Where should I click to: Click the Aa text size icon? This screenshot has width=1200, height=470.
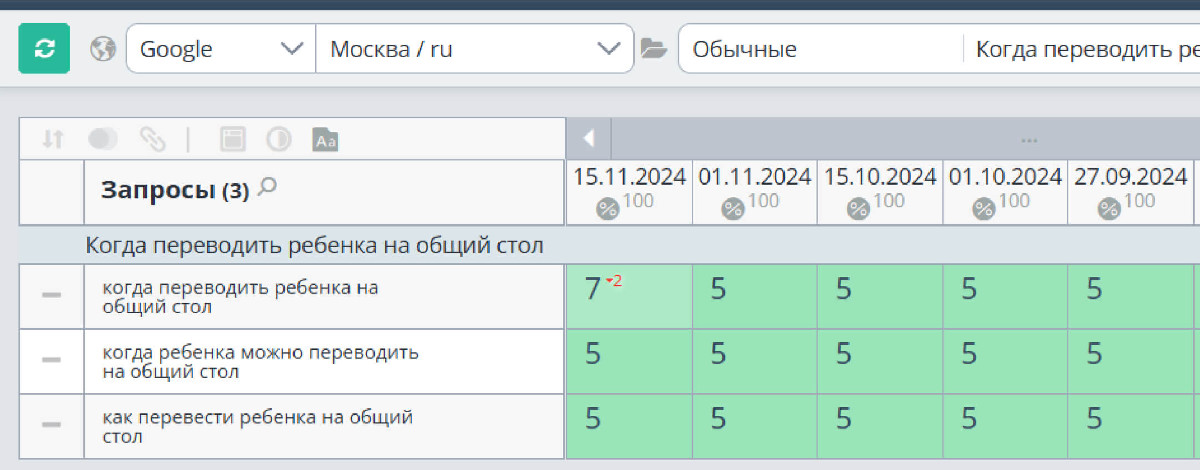[325, 139]
